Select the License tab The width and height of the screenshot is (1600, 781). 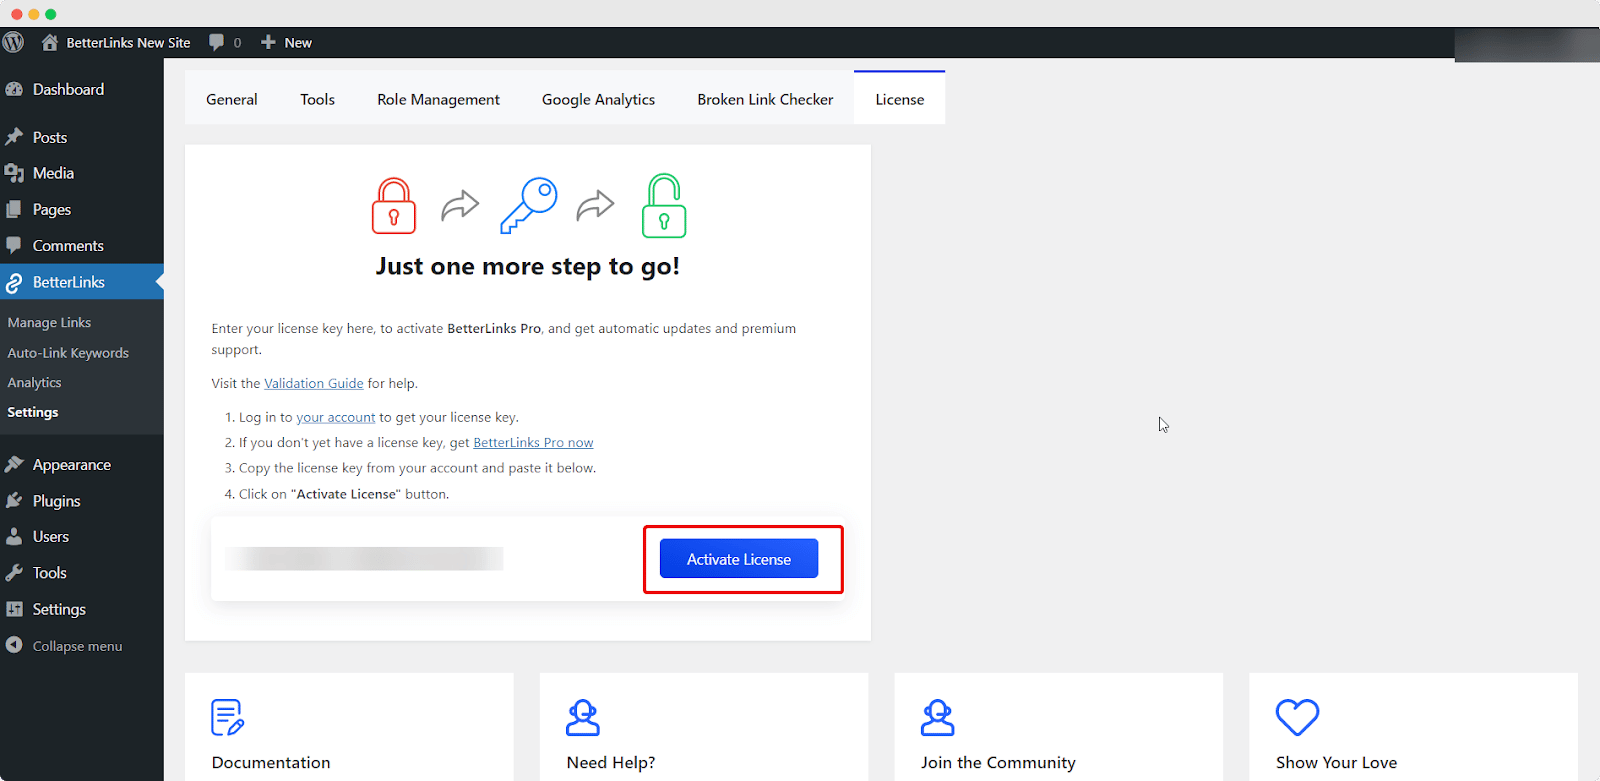coord(899,98)
